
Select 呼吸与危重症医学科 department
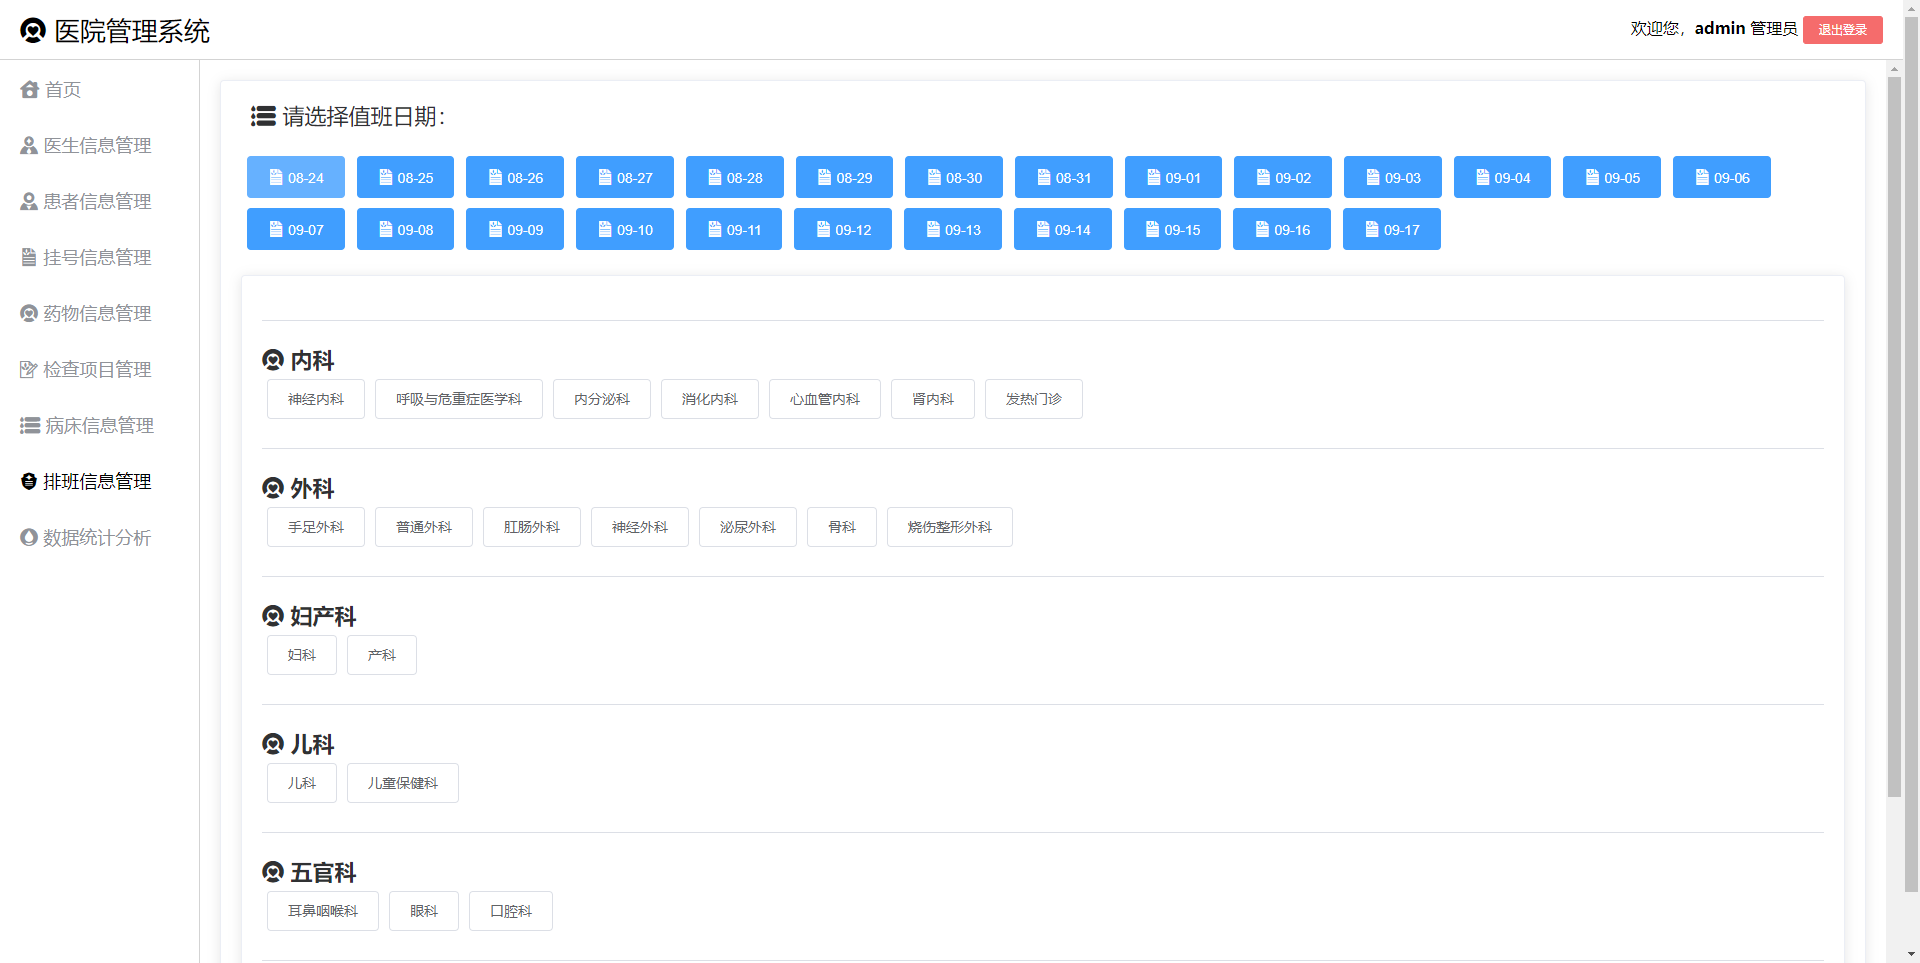coord(459,399)
